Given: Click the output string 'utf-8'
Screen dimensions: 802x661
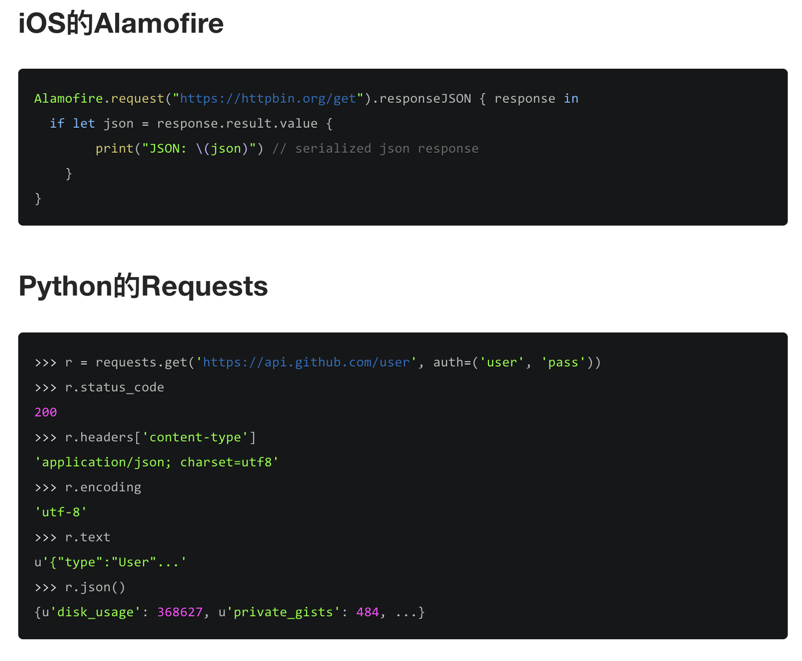Looking at the screenshot, I should pos(60,512).
